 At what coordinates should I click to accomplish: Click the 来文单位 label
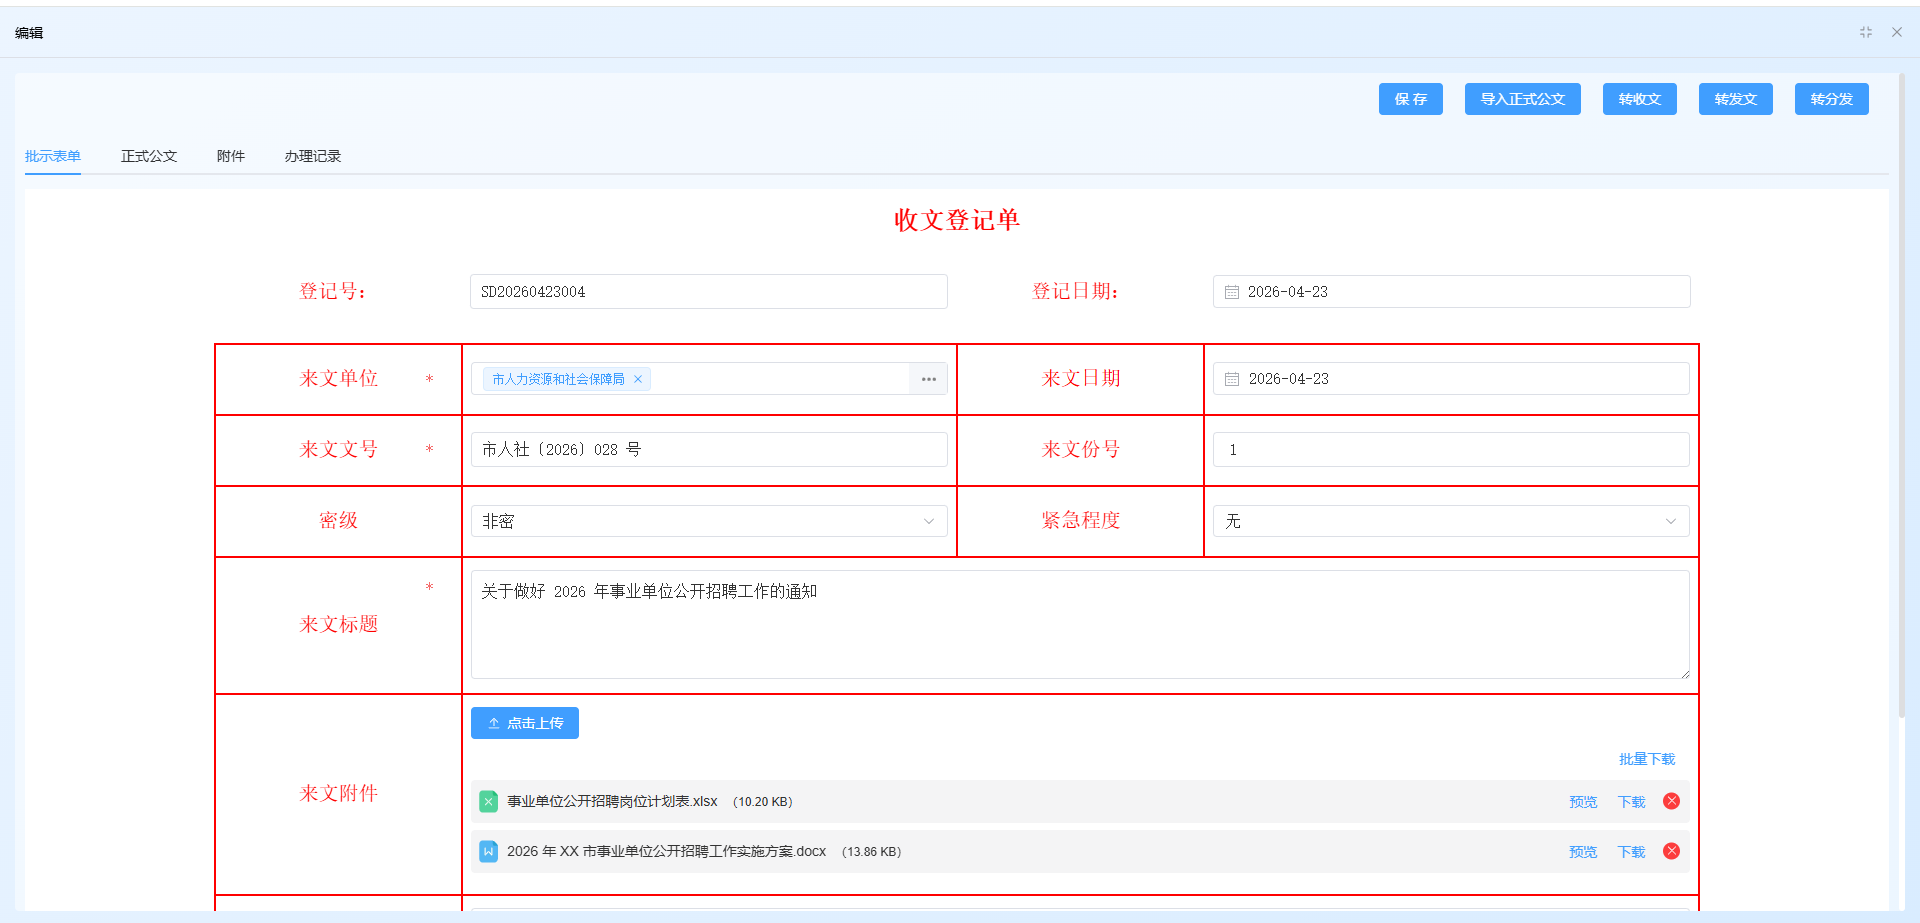tap(339, 379)
